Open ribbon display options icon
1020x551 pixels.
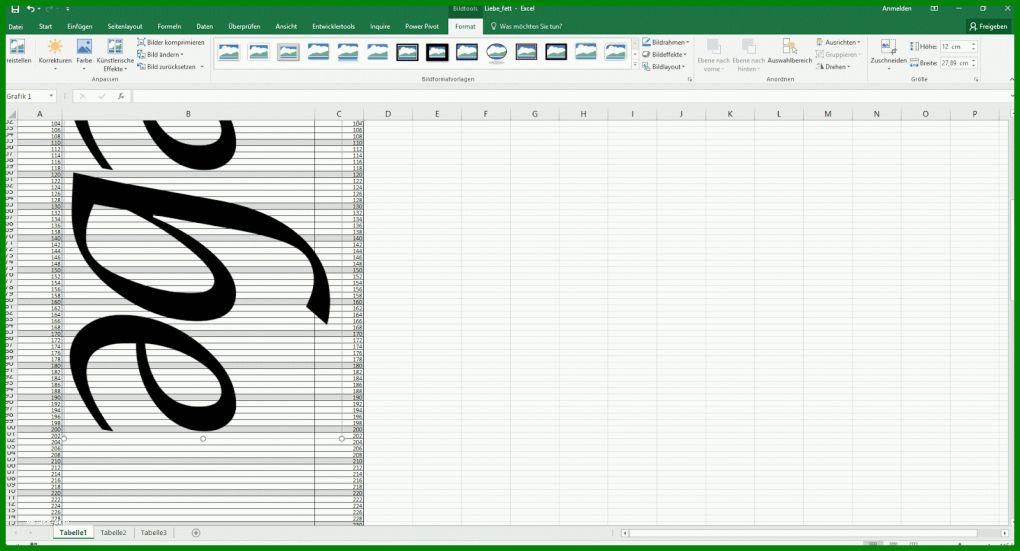click(934, 8)
